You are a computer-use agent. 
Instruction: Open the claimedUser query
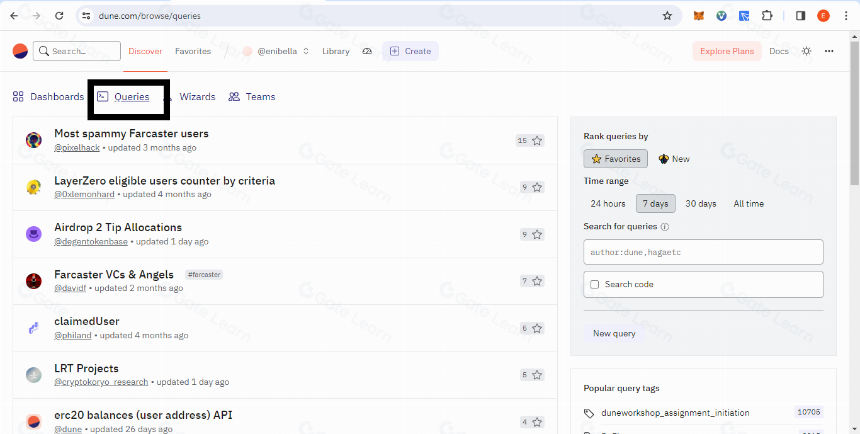point(87,321)
